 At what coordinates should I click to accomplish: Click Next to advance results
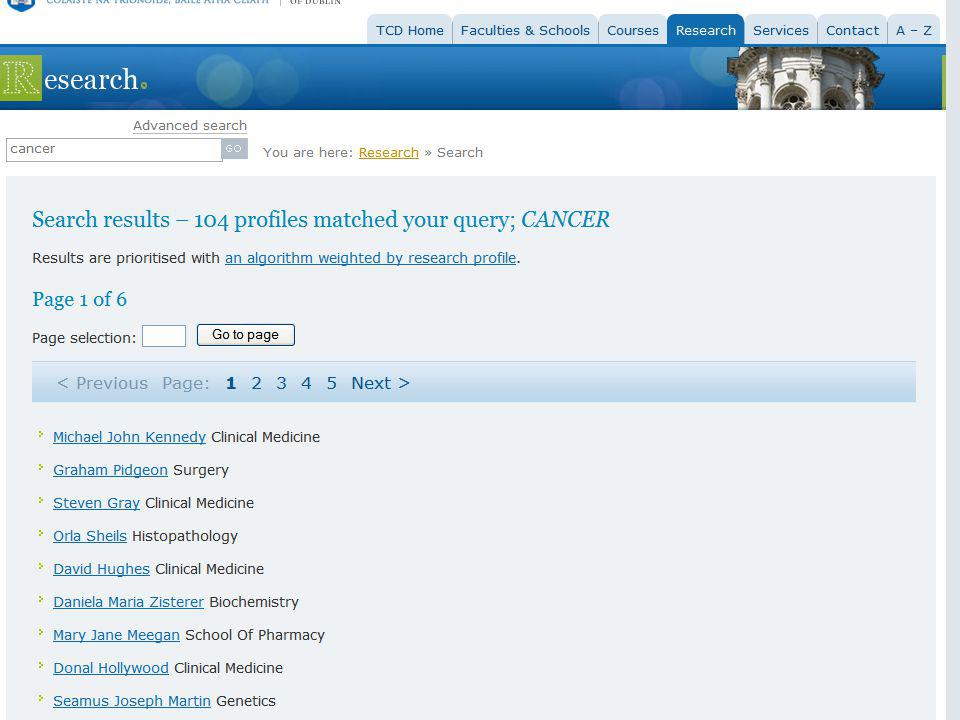pyautogui.click(x=380, y=383)
